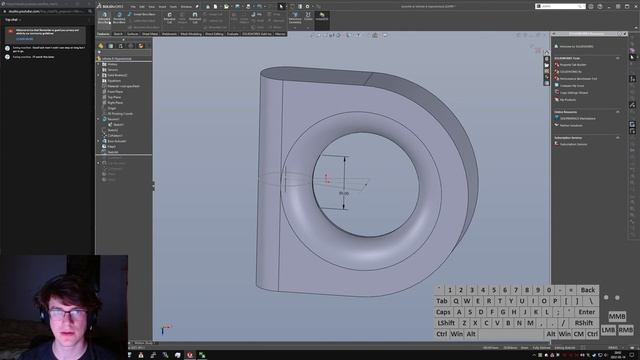Click the Material item in tree
Image resolution: width=640 pixels, height=360 pixels.
123,86
